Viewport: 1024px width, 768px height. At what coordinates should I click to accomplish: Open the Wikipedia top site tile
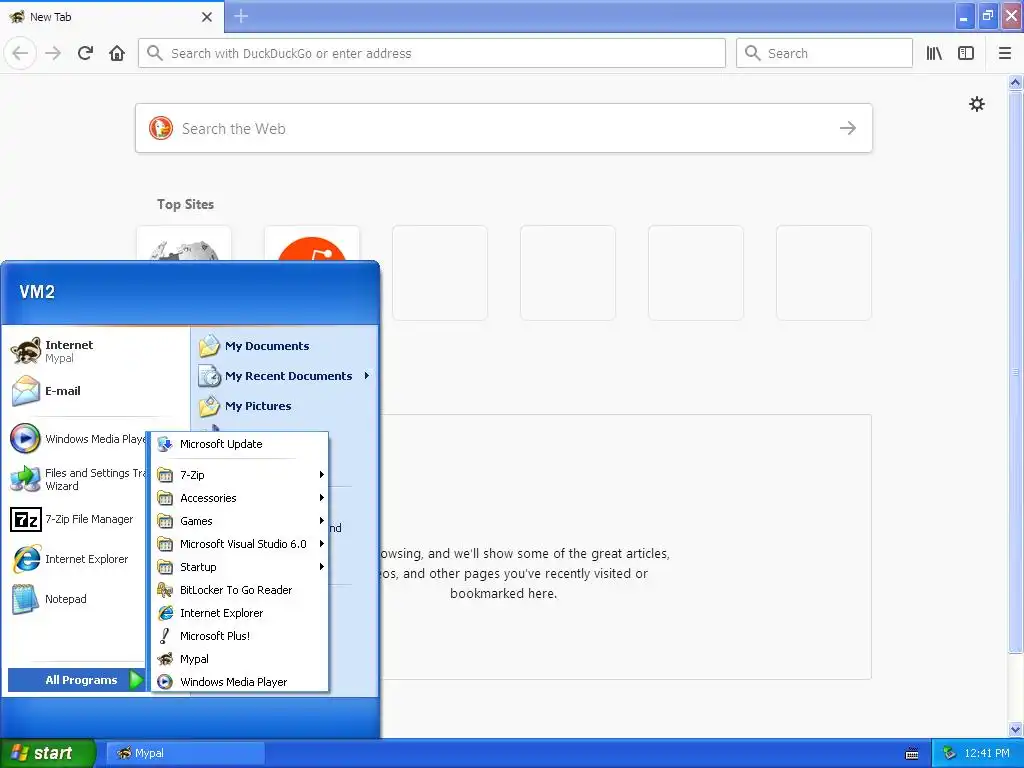[x=184, y=244]
